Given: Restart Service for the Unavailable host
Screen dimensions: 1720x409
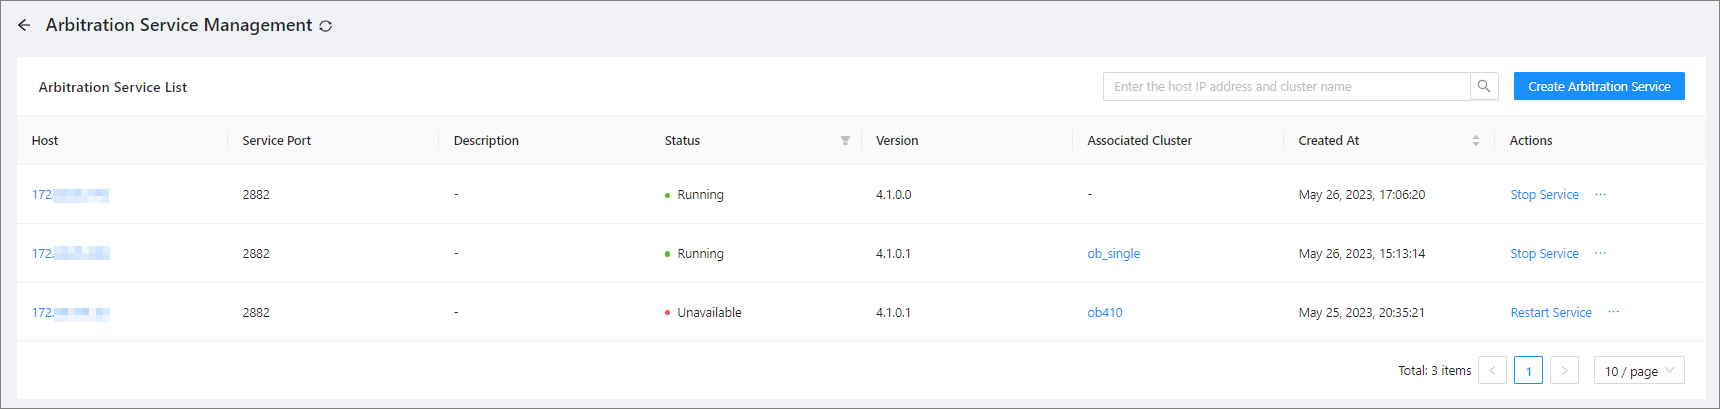Looking at the screenshot, I should coord(1550,313).
